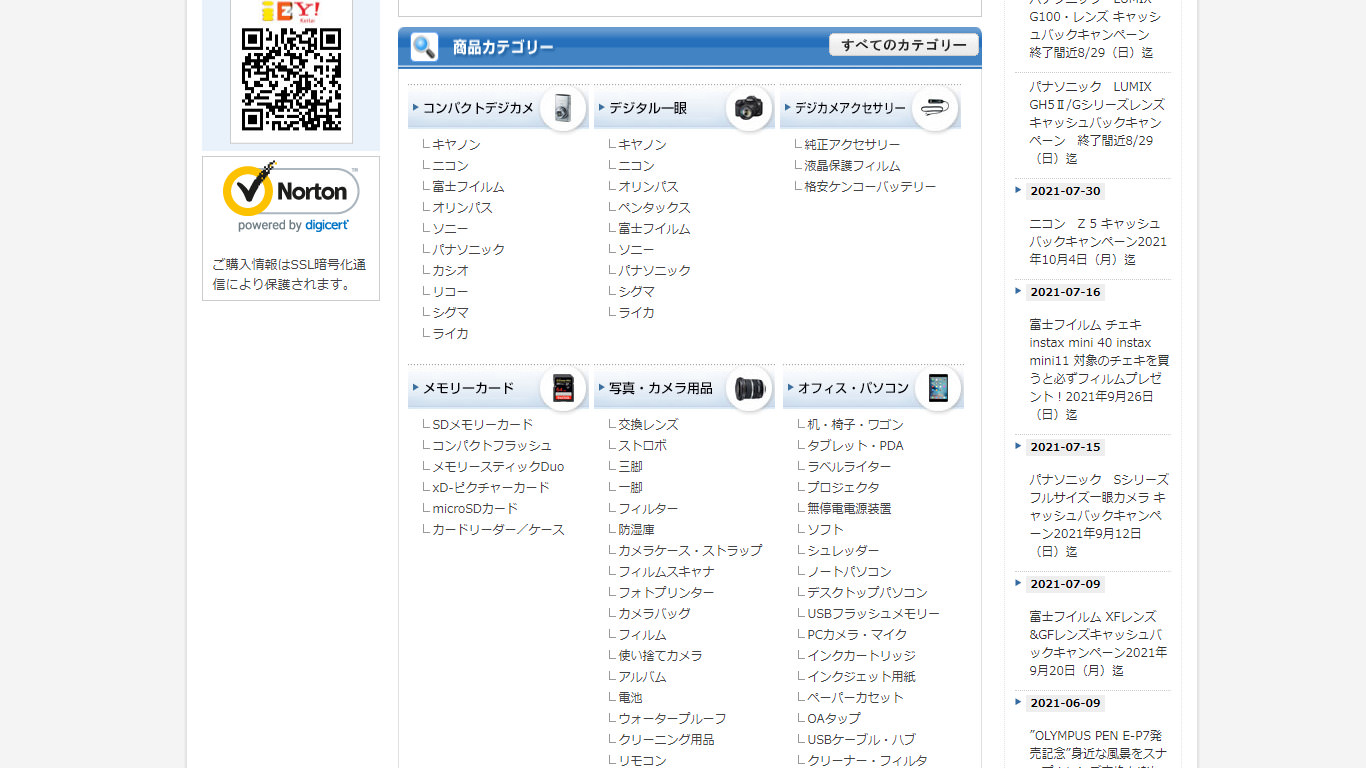1366x768 pixels.
Task: Click the Norton secured seal
Action: 291,197
